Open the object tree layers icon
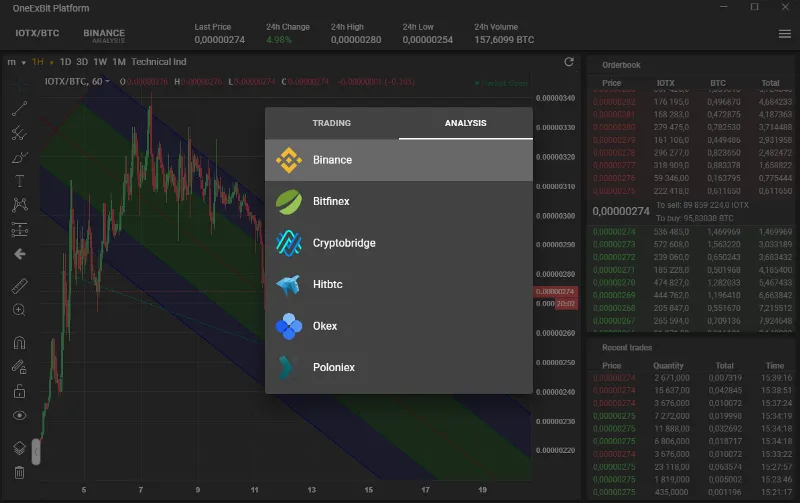 [x=19, y=448]
